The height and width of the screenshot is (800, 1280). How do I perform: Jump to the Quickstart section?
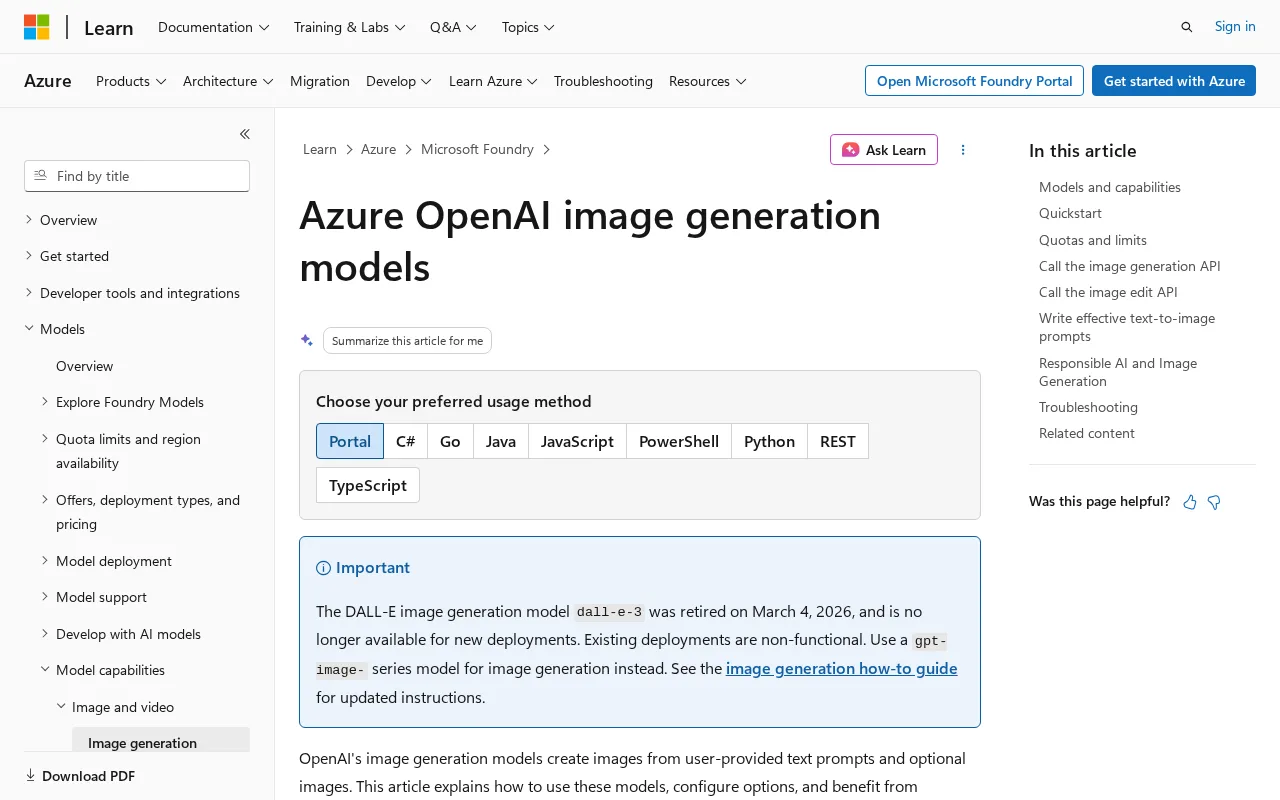pyautogui.click(x=1070, y=213)
